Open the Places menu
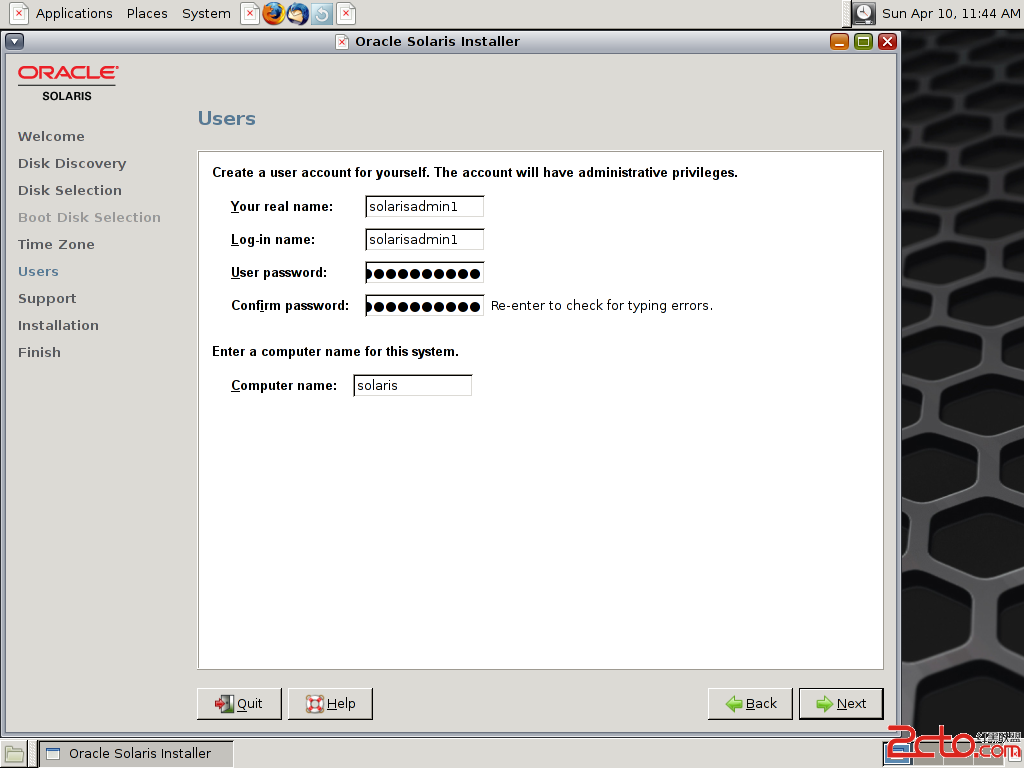This screenshot has width=1024, height=768. tap(147, 13)
